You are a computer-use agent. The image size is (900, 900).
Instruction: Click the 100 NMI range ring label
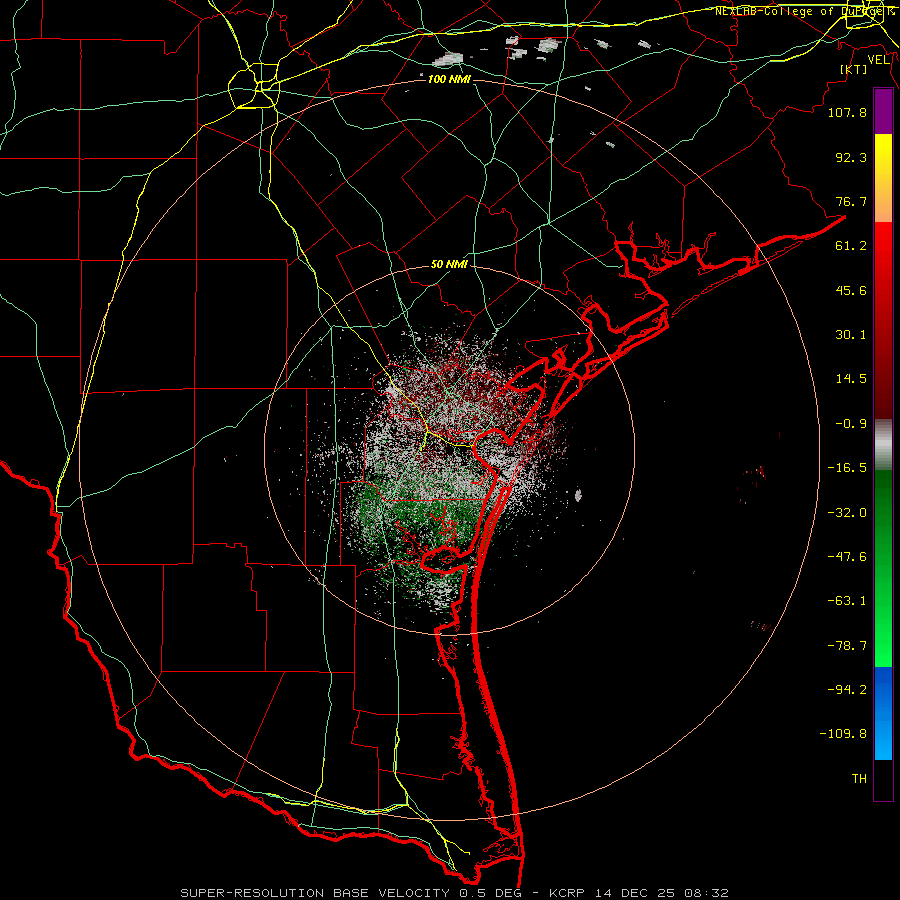(449, 79)
